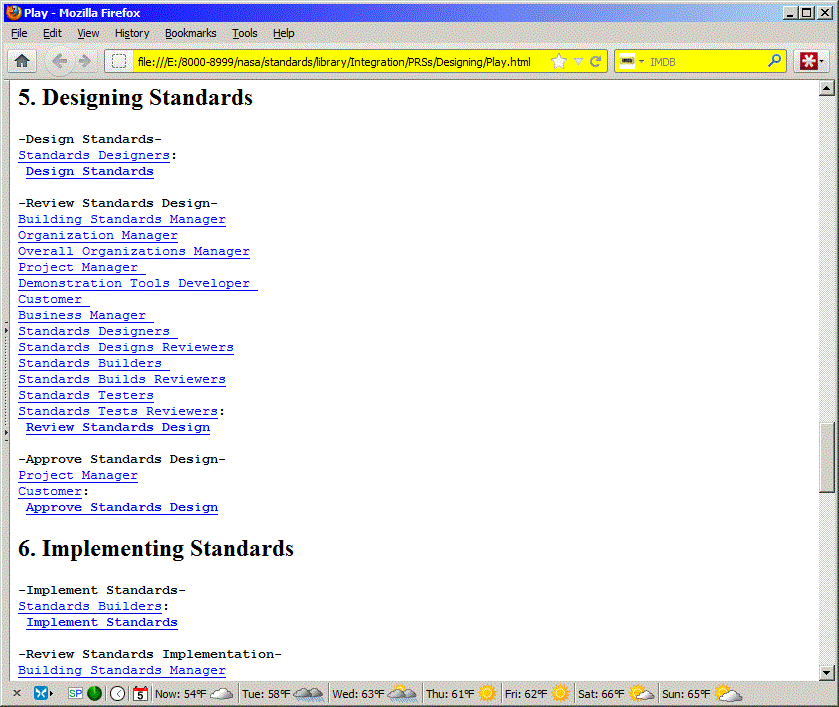The height and width of the screenshot is (707, 839).
Task: Open the Organization Manager link
Action: [98, 235]
